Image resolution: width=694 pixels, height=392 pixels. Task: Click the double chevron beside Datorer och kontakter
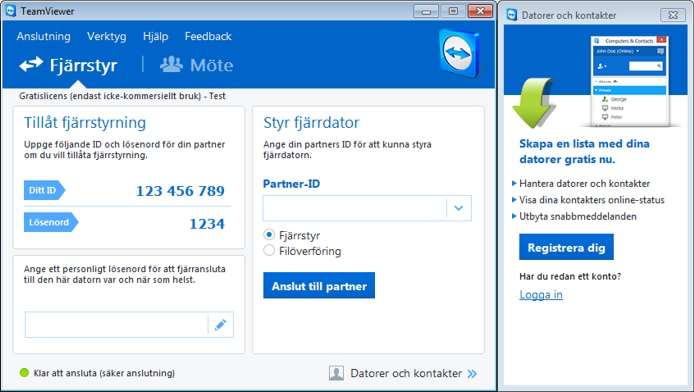(x=472, y=373)
